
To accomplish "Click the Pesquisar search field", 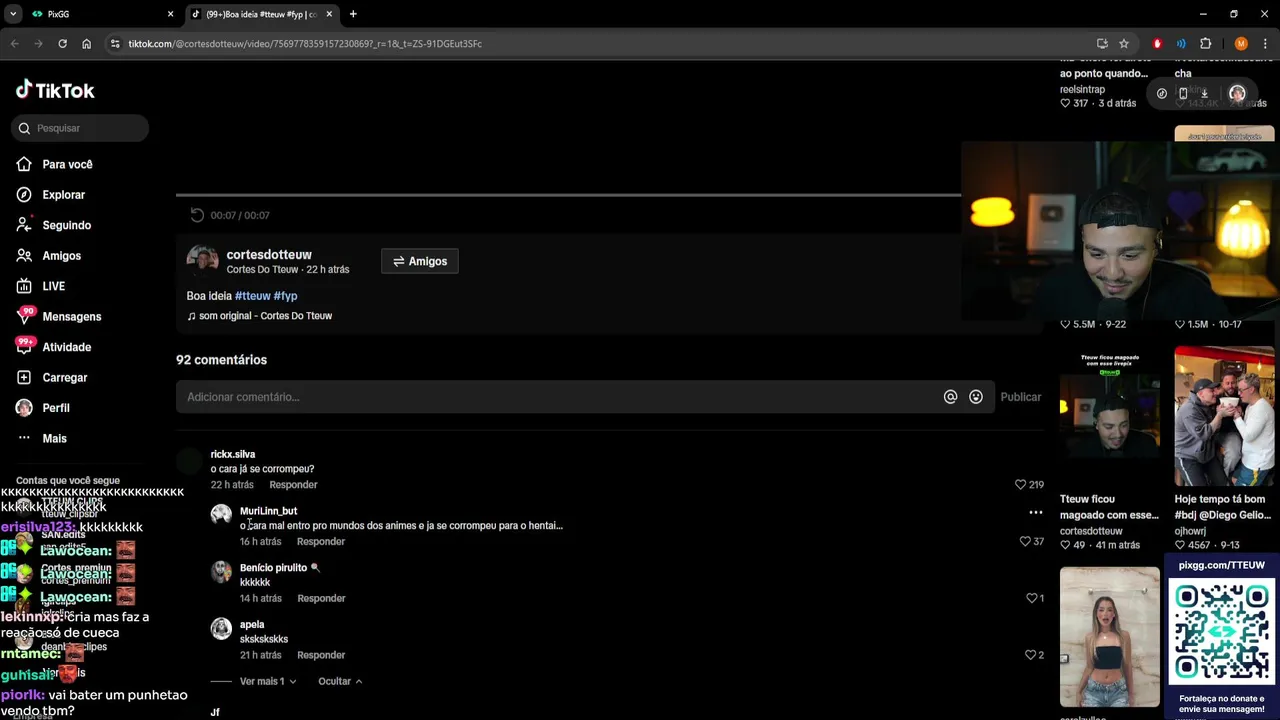I will (81, 128).
